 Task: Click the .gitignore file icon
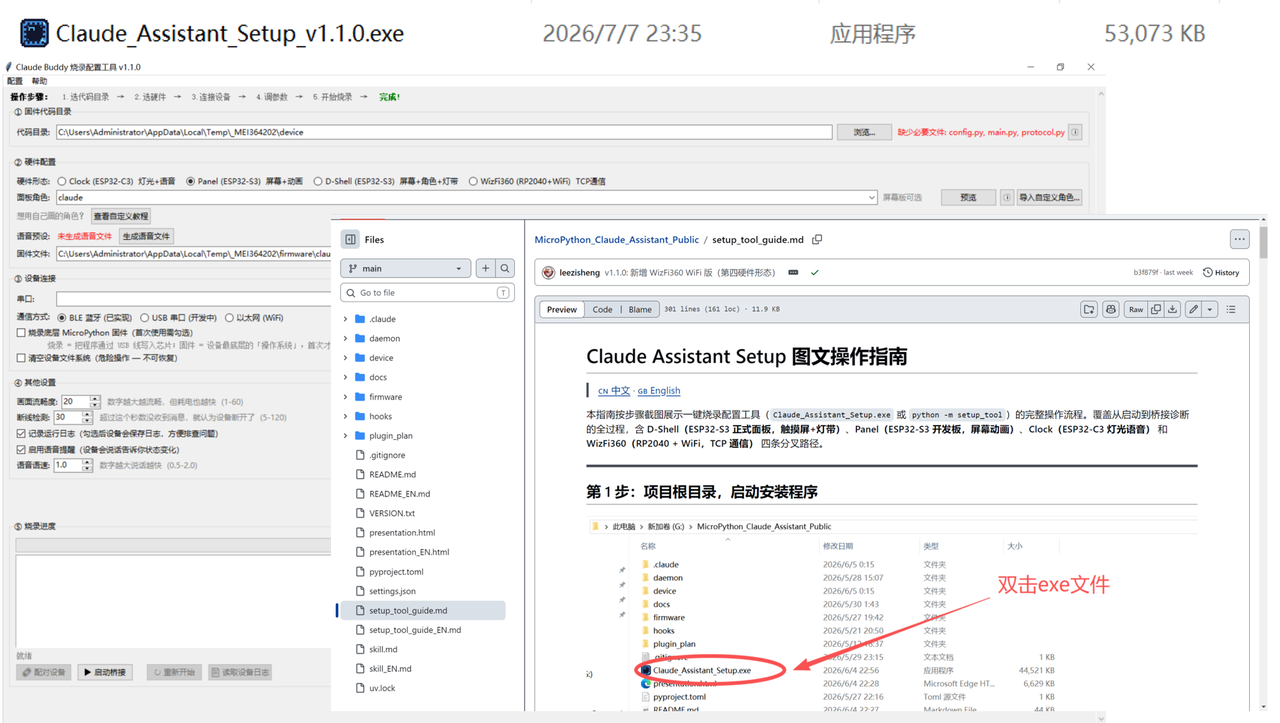pos(360,455)
